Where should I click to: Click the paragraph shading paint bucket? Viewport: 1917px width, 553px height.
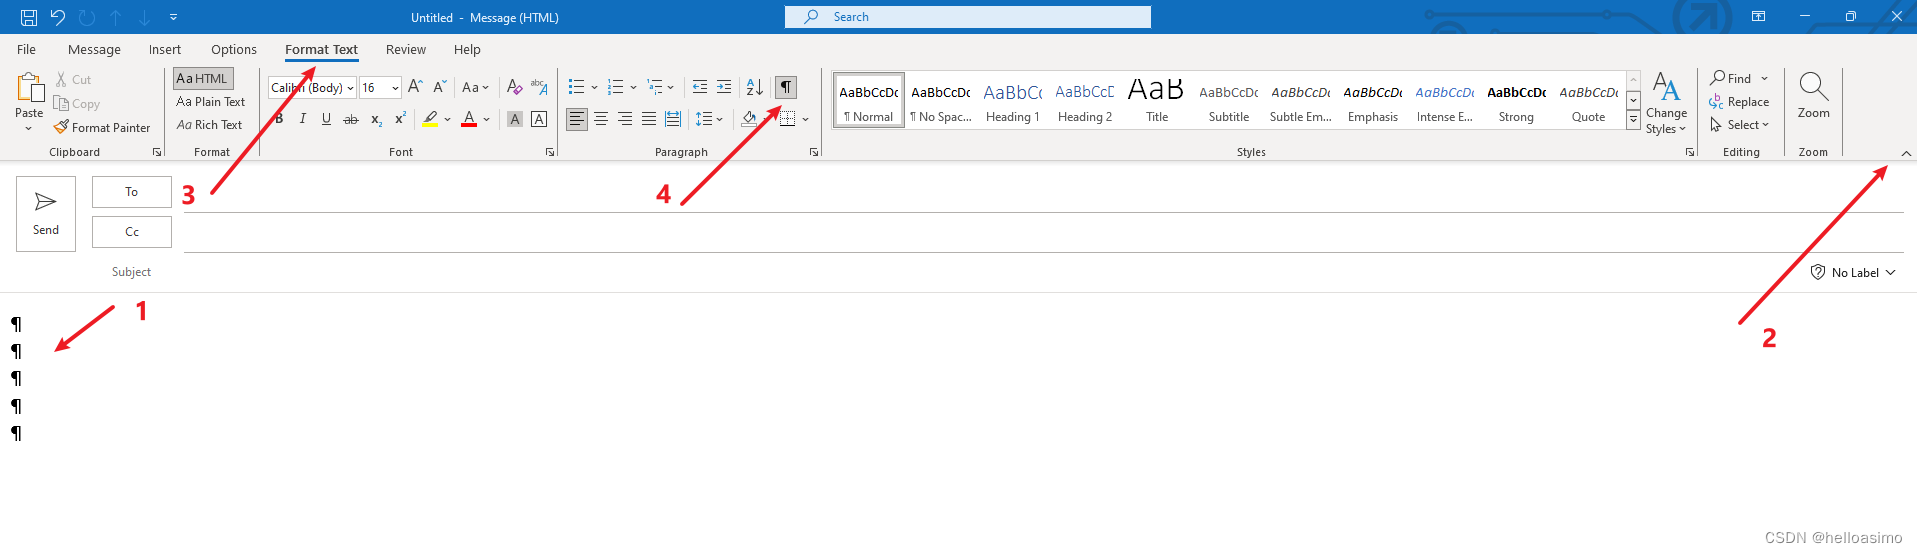coord(749,119)
